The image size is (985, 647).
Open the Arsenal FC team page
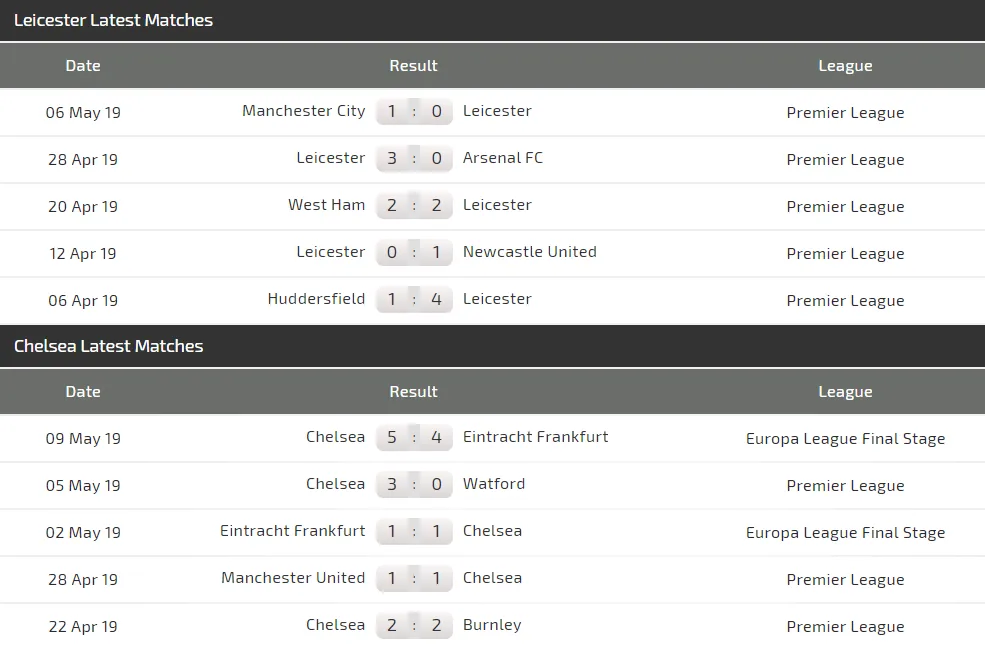pyautogui.click(x=502, y=157)
